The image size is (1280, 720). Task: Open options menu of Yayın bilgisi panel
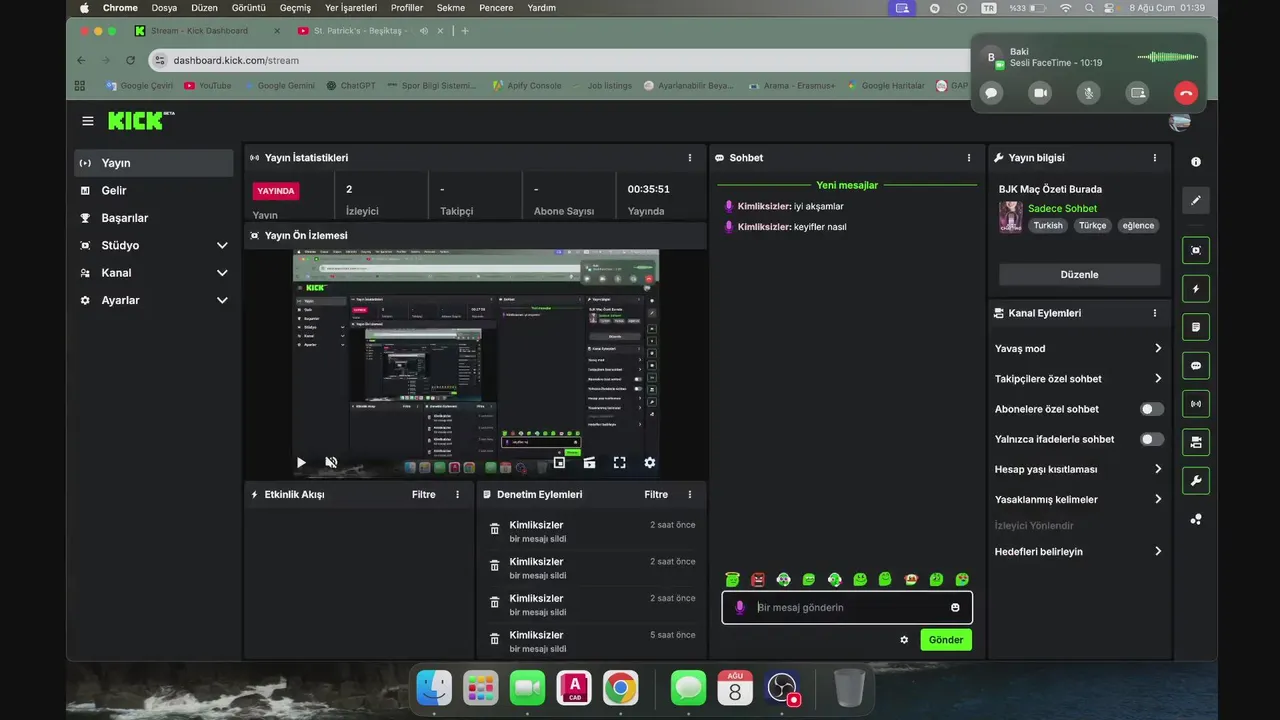[x=1155, y=158]
